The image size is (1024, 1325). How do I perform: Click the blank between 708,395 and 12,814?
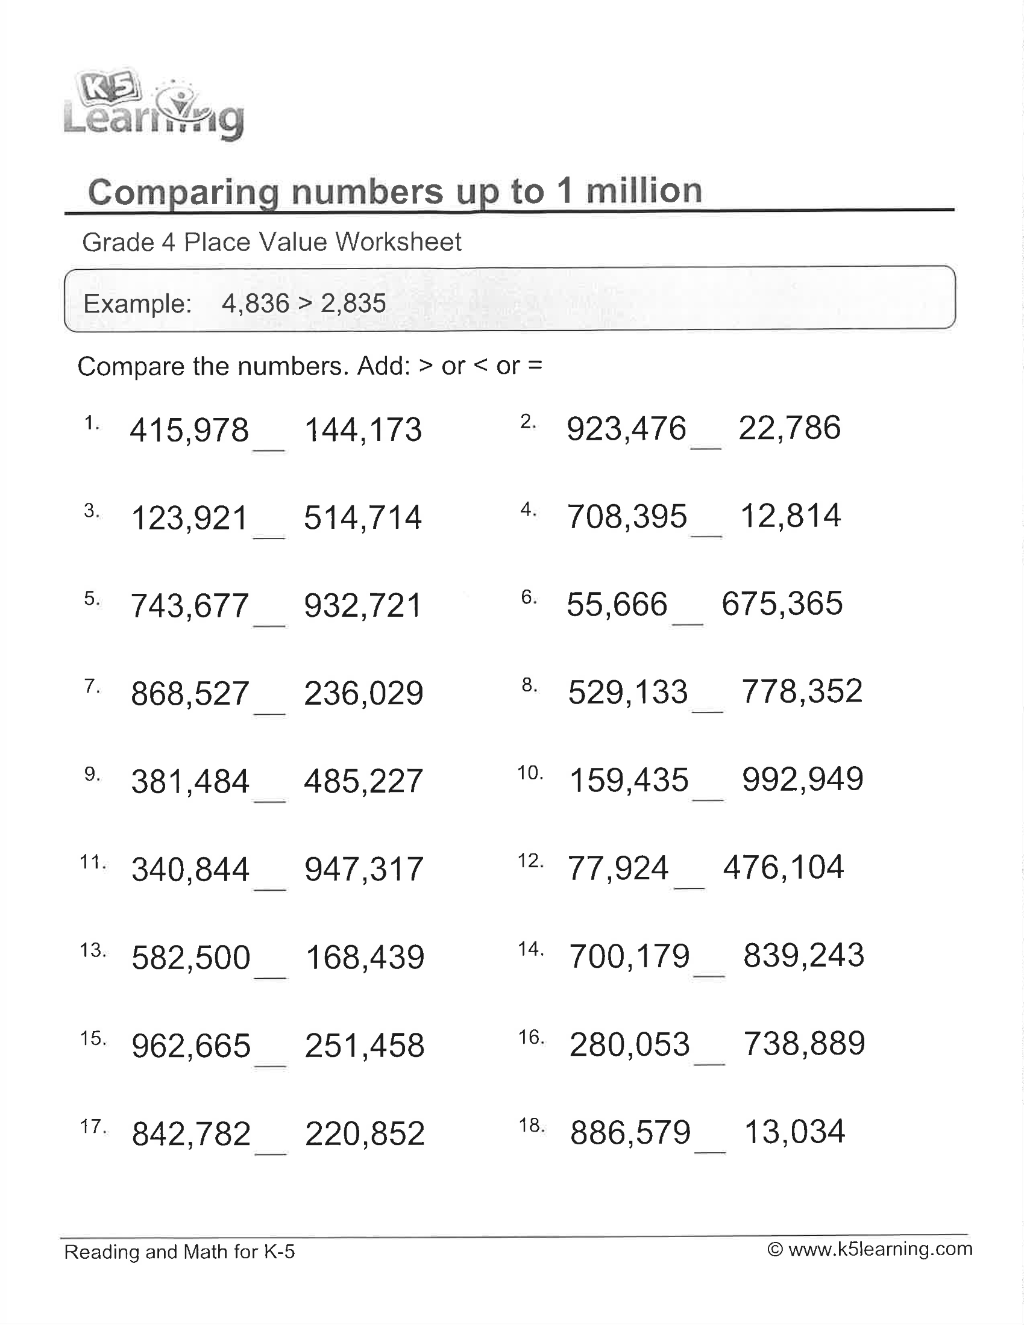click(707, 535)
